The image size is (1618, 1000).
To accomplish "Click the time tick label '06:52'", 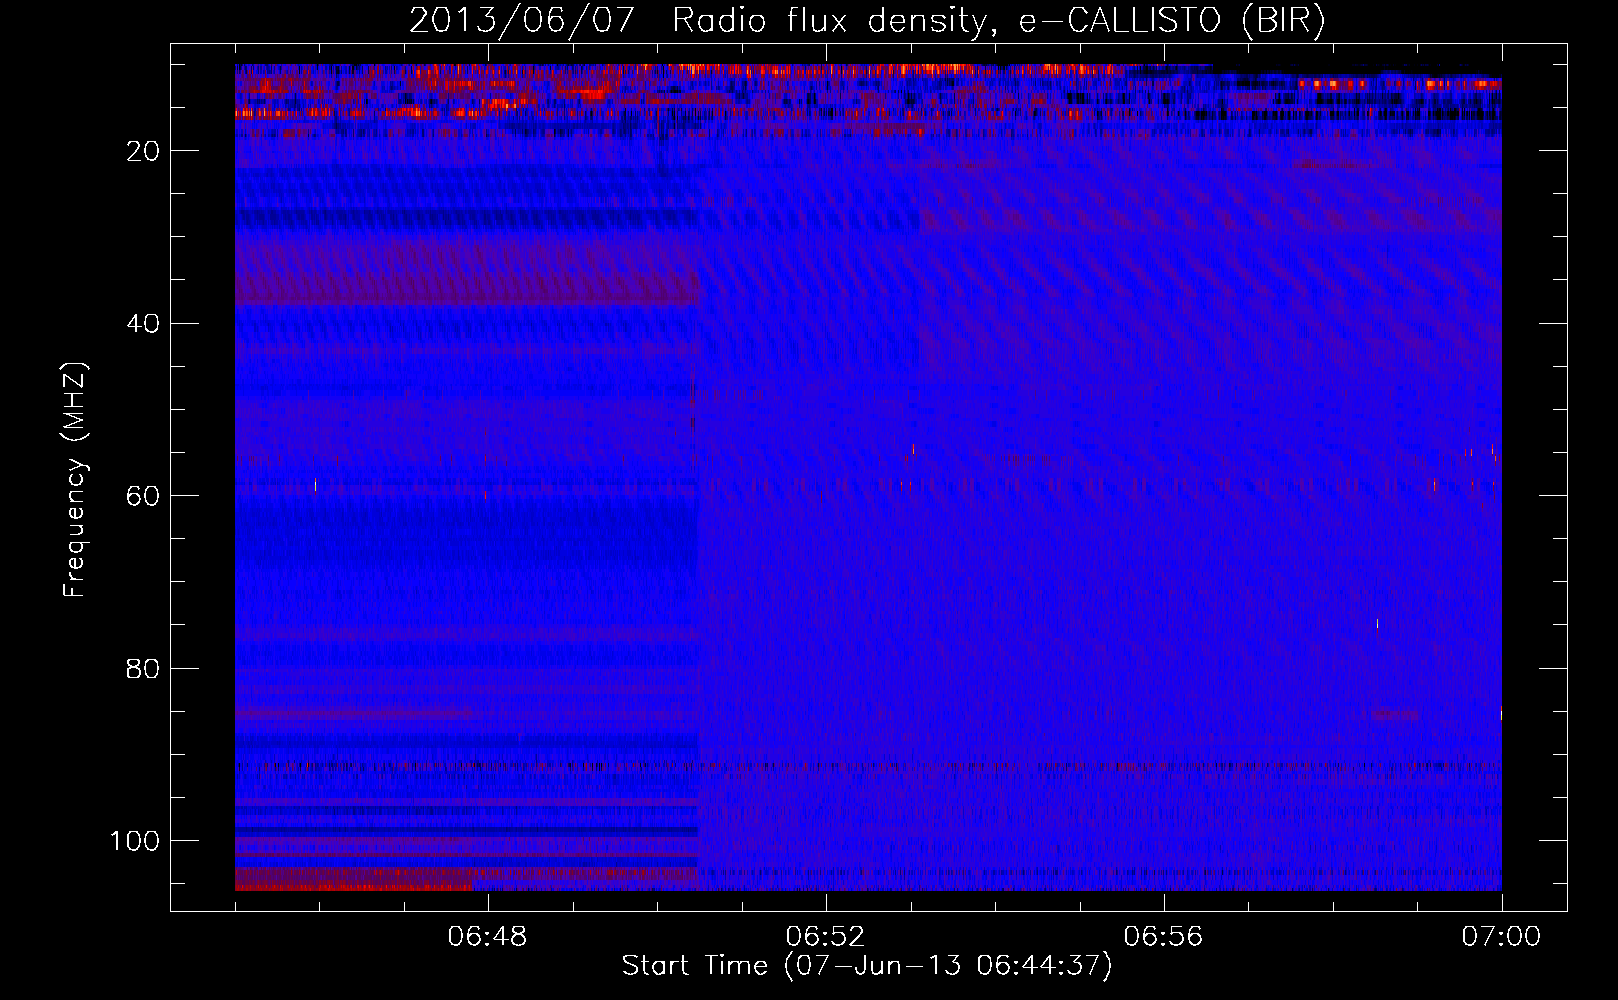I will pyautogui.click(x=825, y=937).
